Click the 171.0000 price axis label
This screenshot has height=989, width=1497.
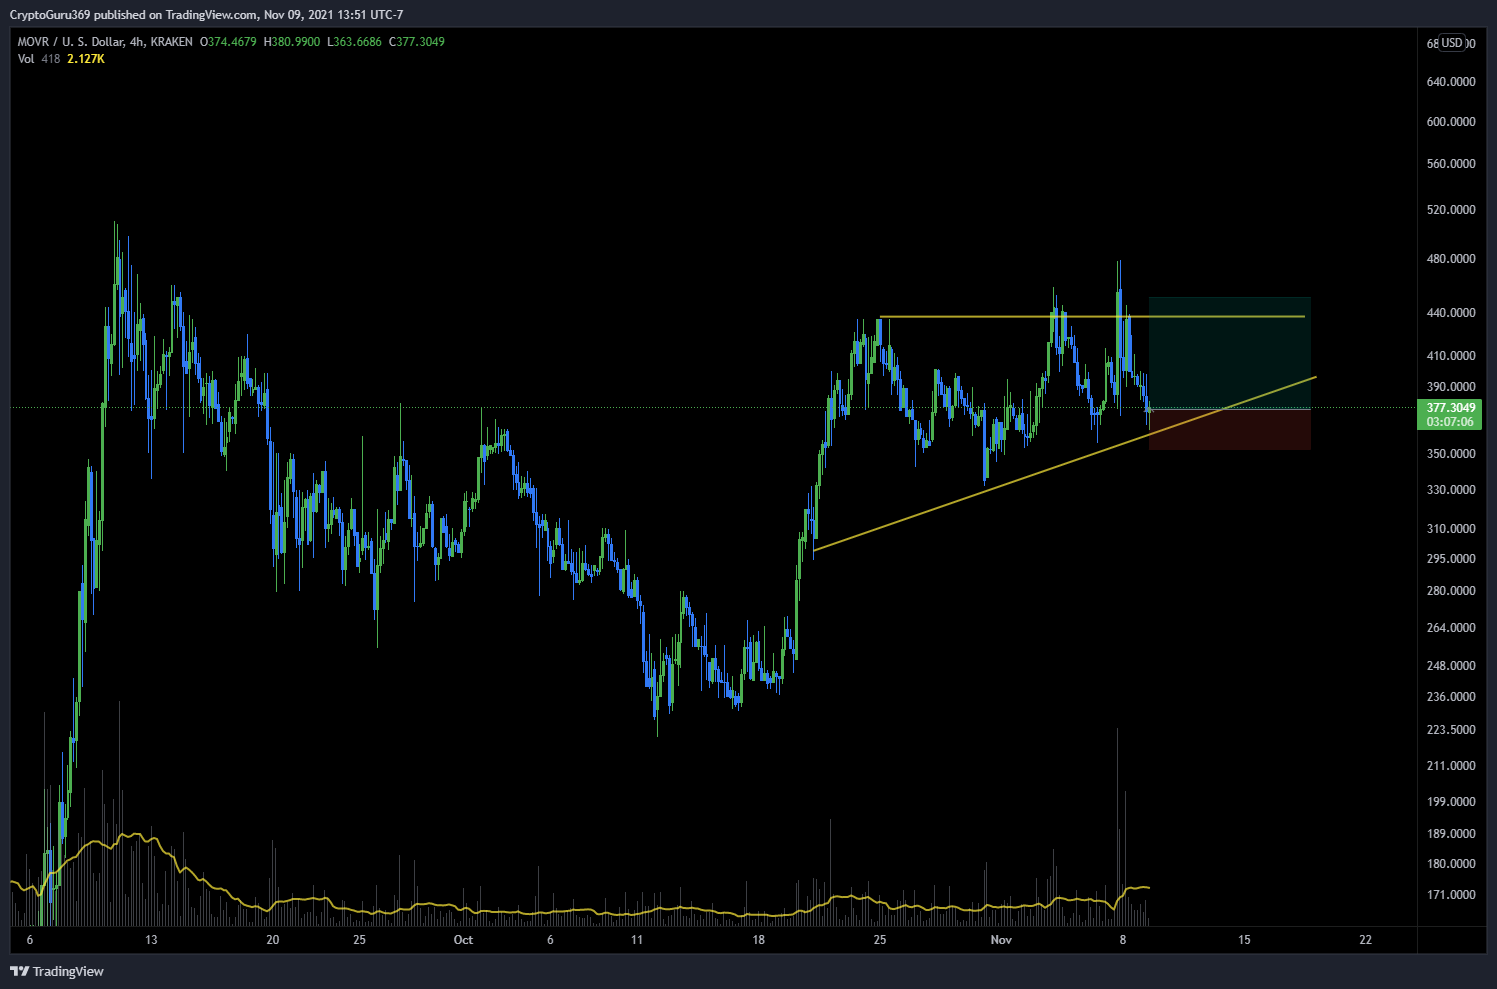tap(1451, 895)
